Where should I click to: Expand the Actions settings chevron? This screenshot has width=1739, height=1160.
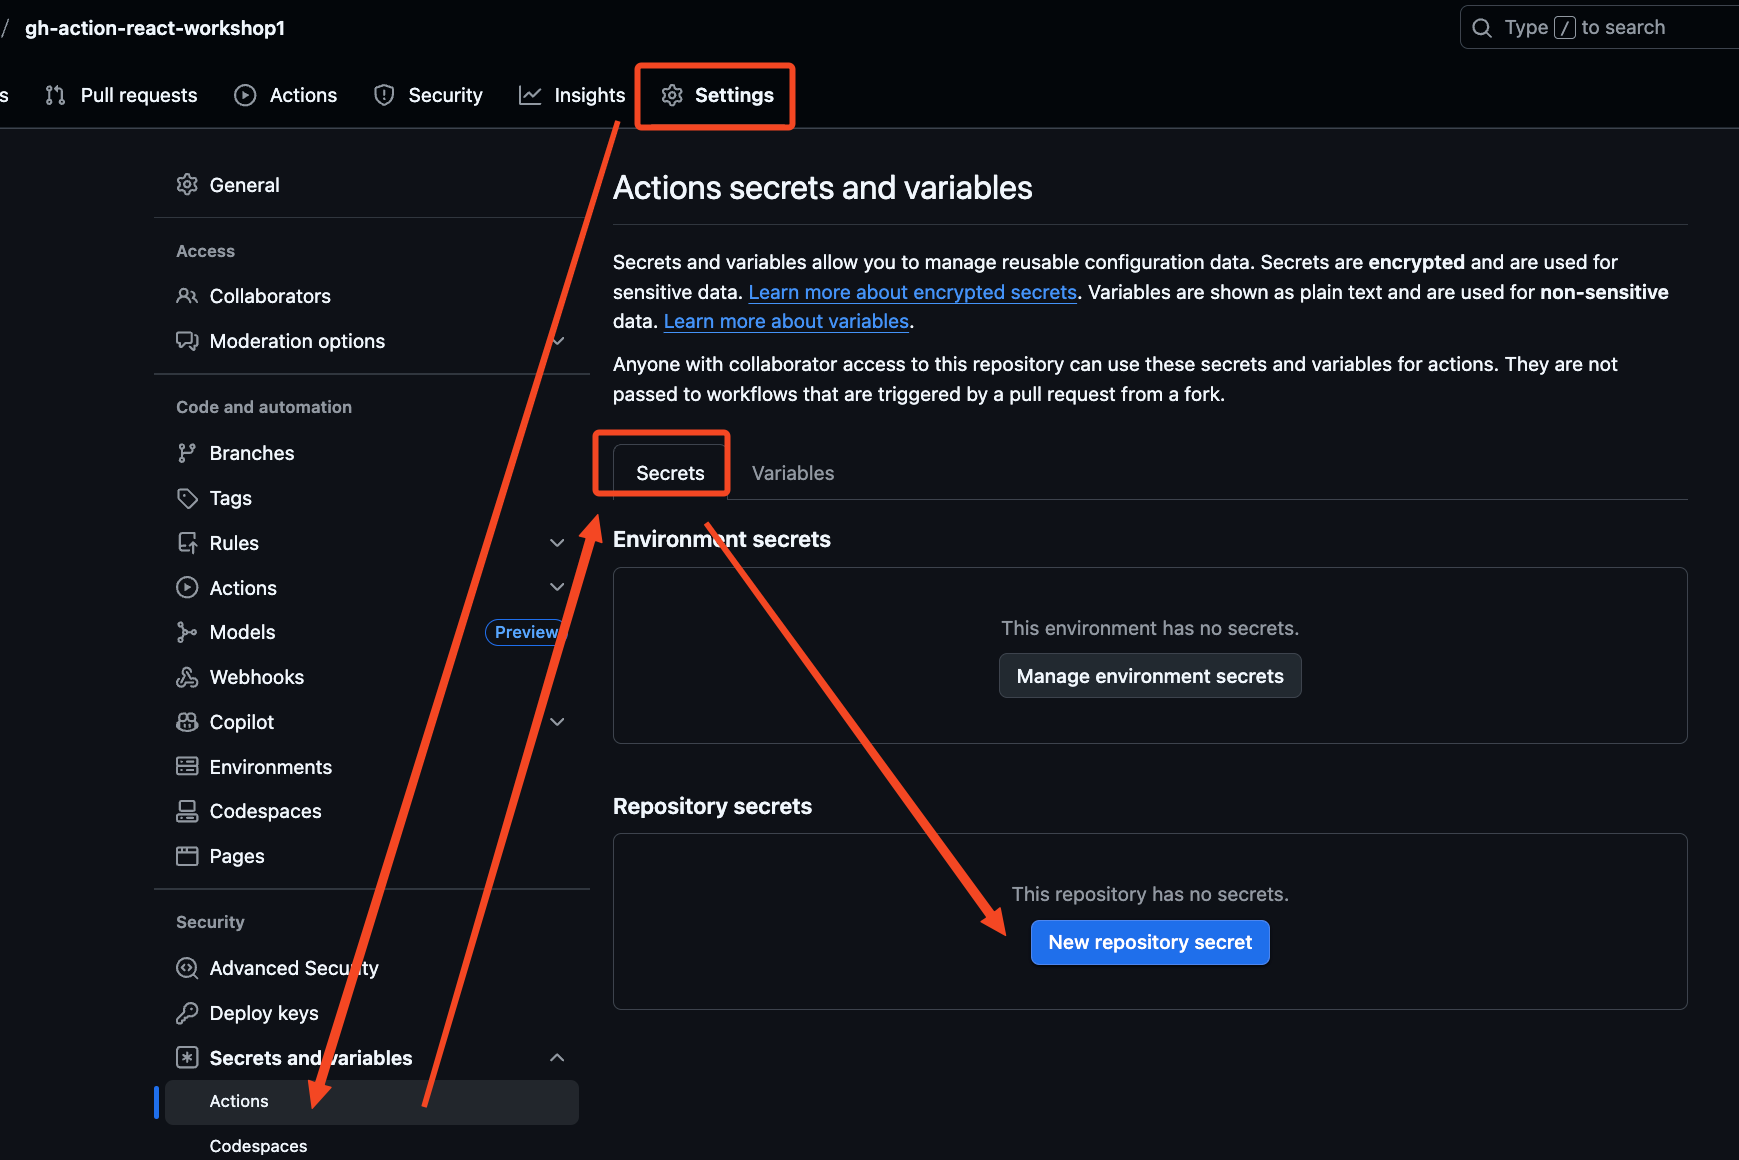tap(557, 588)
